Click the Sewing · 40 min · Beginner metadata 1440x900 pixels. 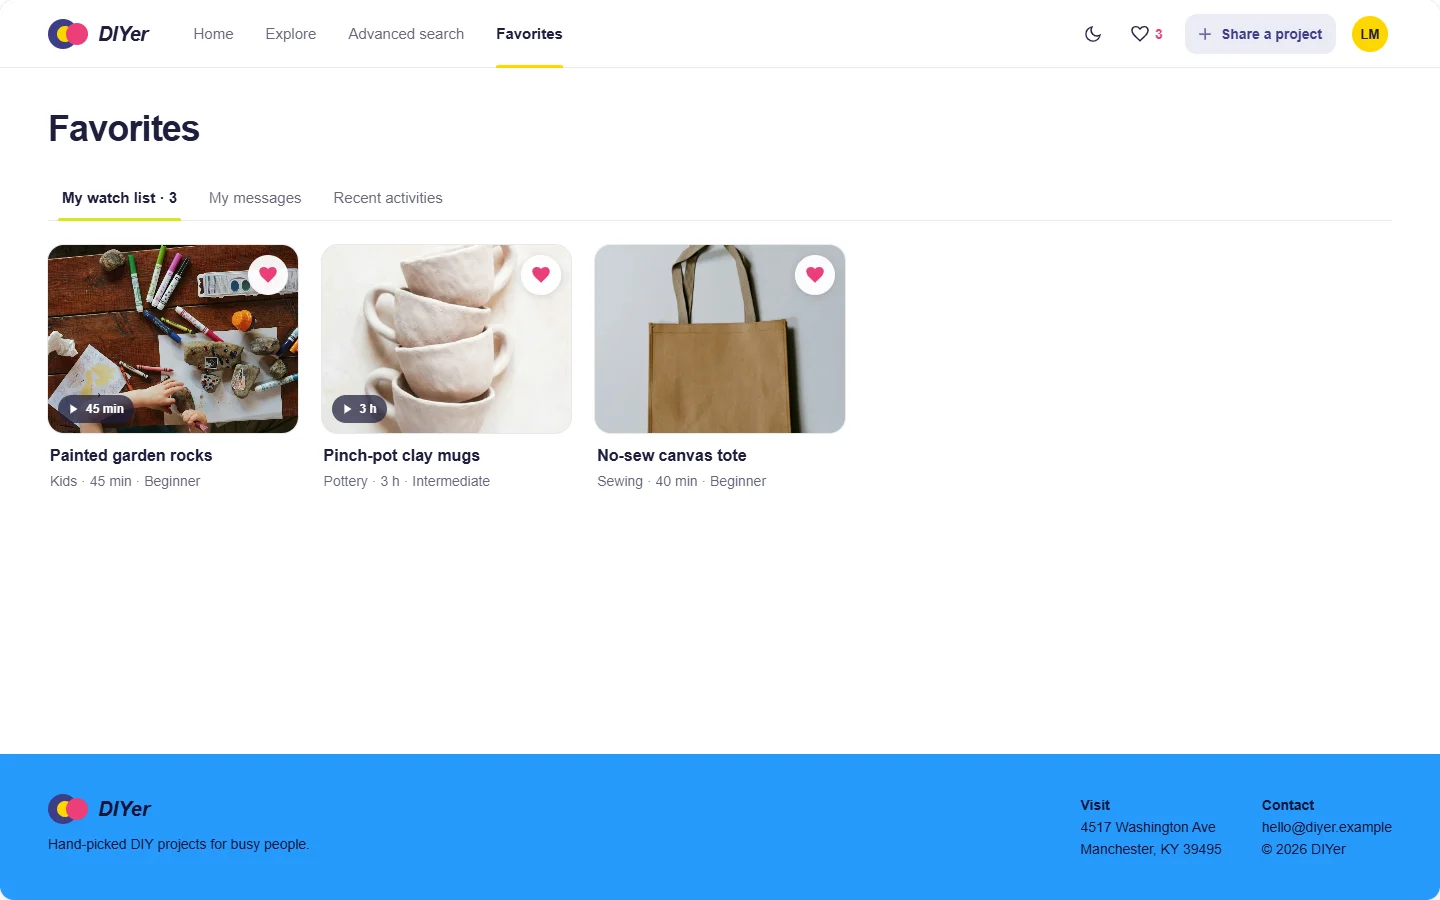pos(681,481)
